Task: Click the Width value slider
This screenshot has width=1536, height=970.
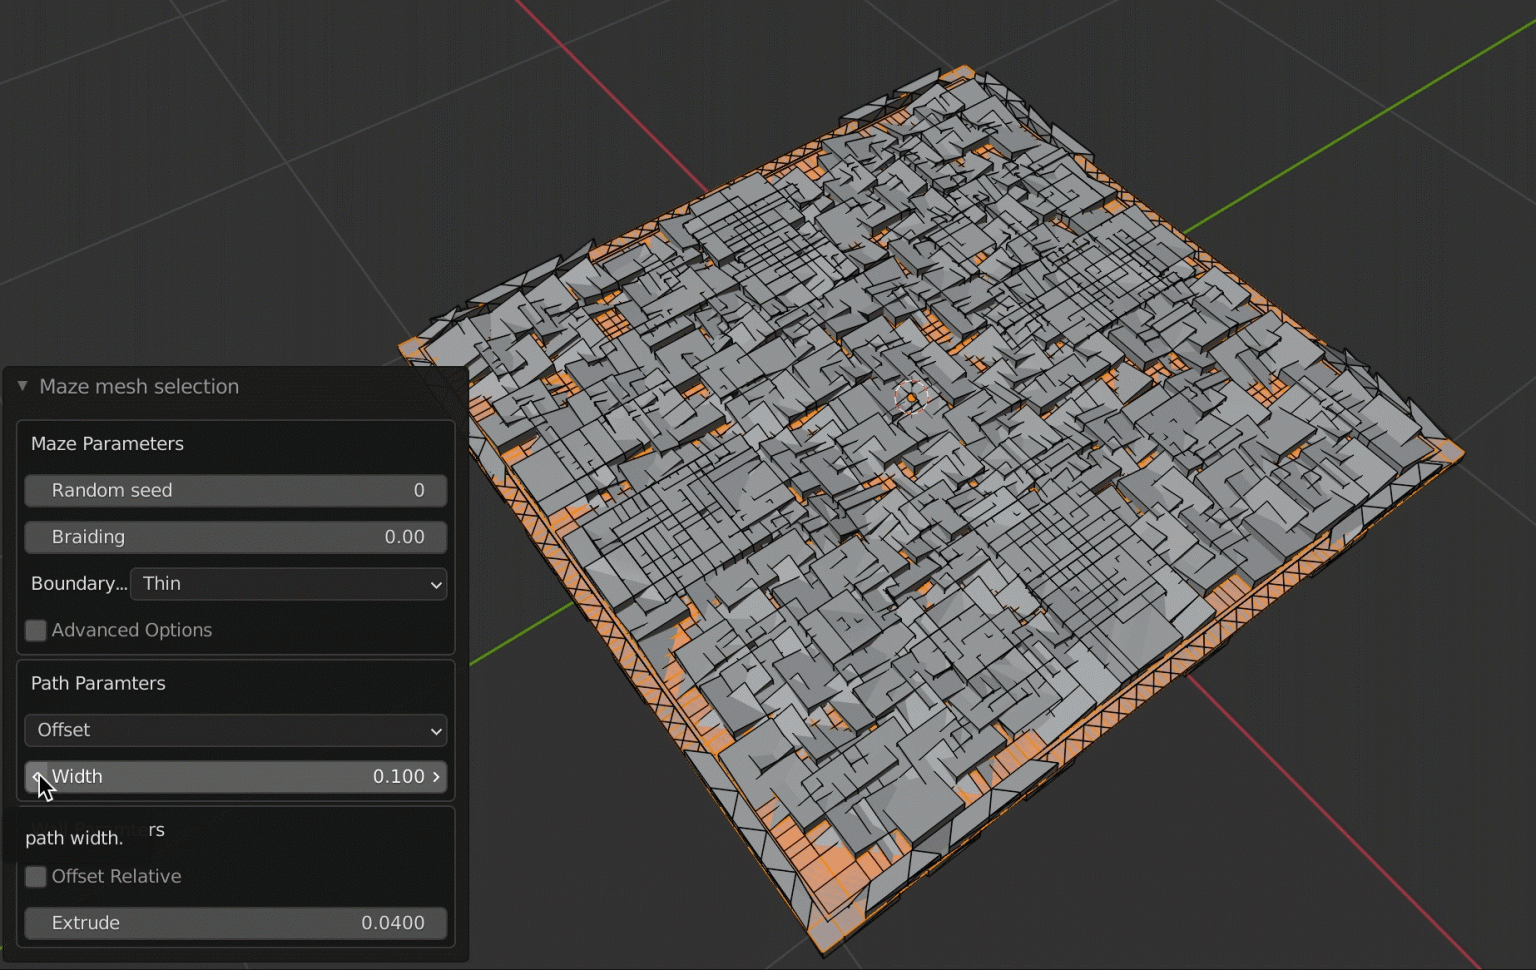Action: (x=235, y=776)
